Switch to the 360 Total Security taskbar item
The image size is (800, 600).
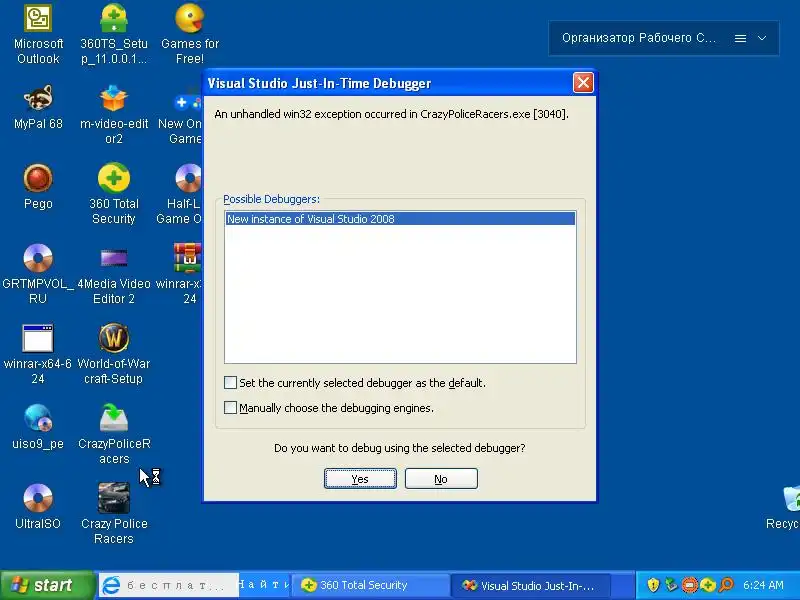[370, 585]
